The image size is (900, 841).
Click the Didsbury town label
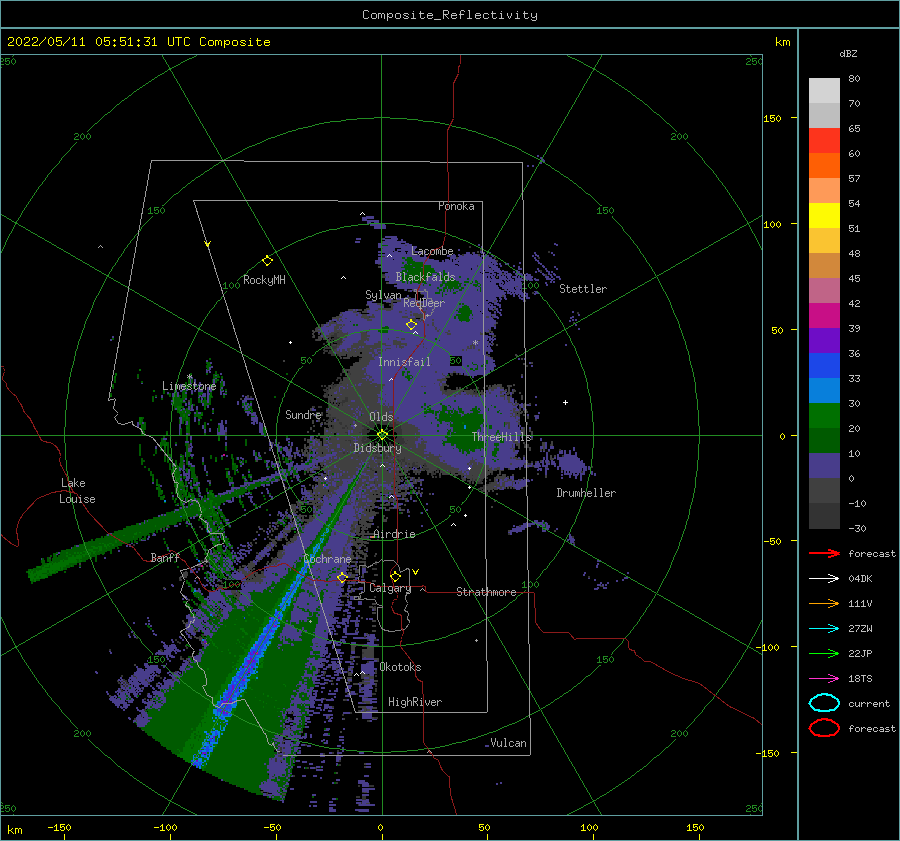(x=377, y=448)
